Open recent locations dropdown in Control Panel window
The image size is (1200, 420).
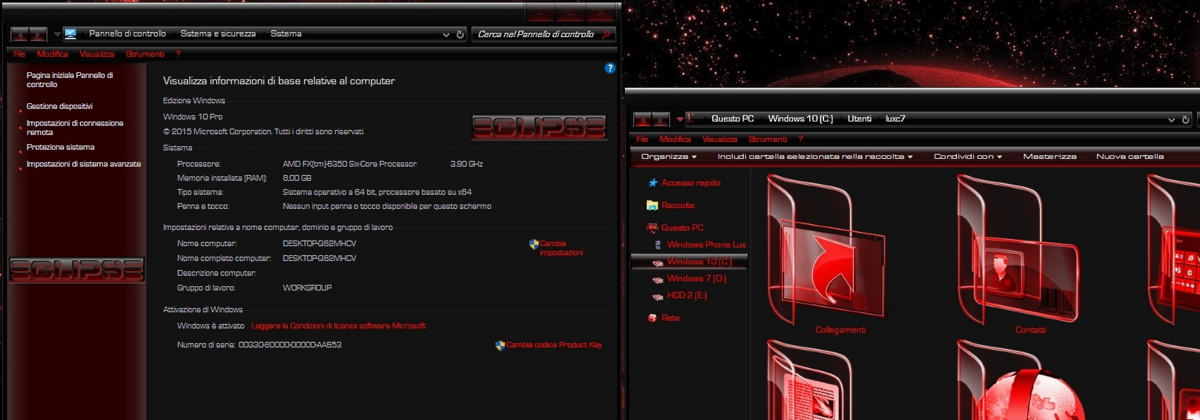56,35
